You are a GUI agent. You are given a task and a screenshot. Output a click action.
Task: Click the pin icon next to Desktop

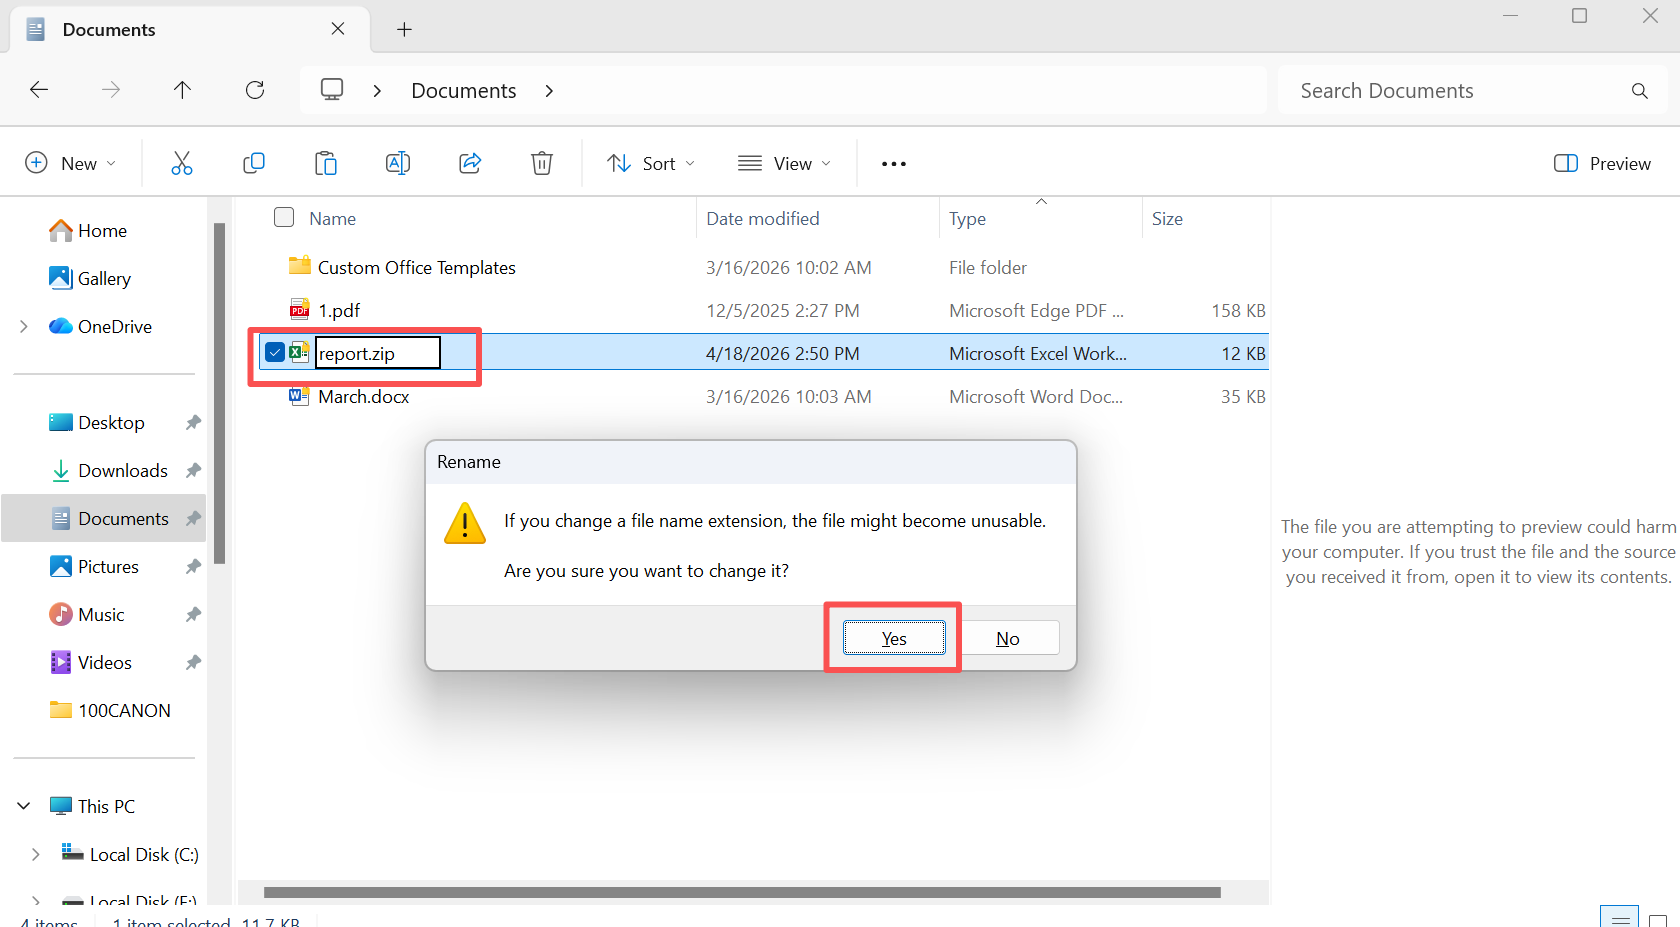point(193,423)
